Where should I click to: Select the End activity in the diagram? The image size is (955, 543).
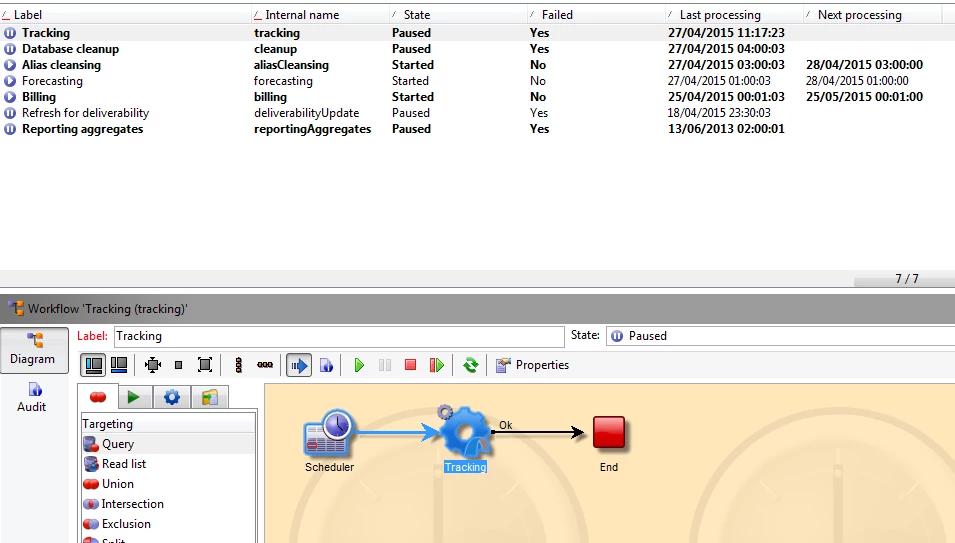coord(609,433)
